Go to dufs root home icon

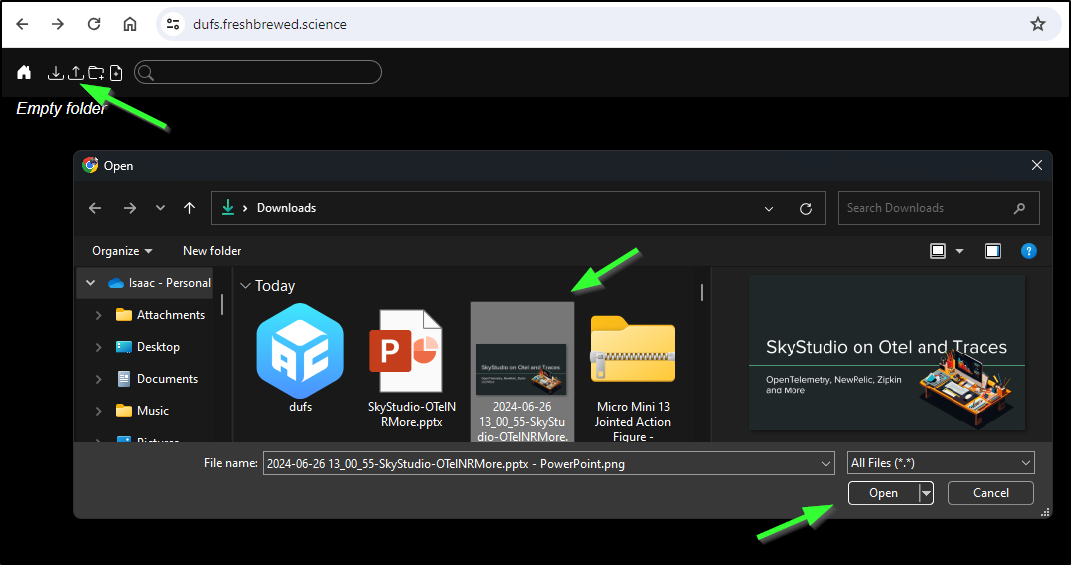click(x=24, y=72)
